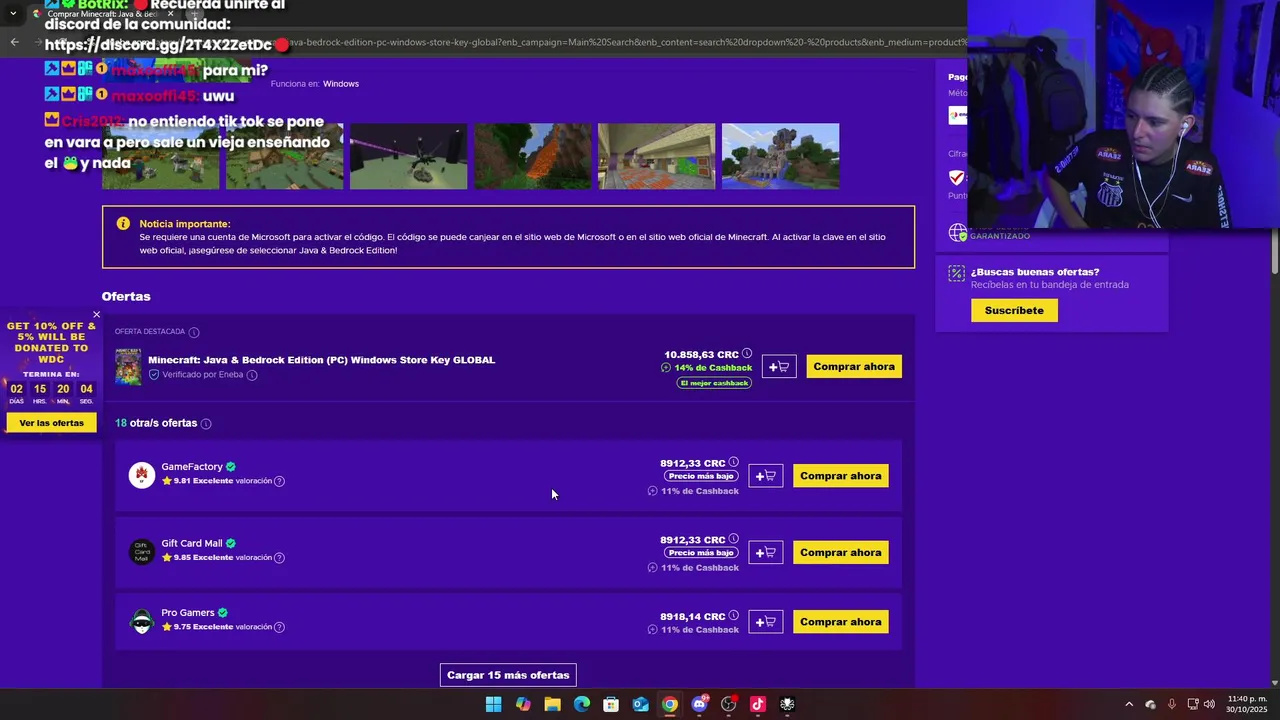The image size is (1280, 720).
Task: Open Windows Start menu
Action: point(493,704)
